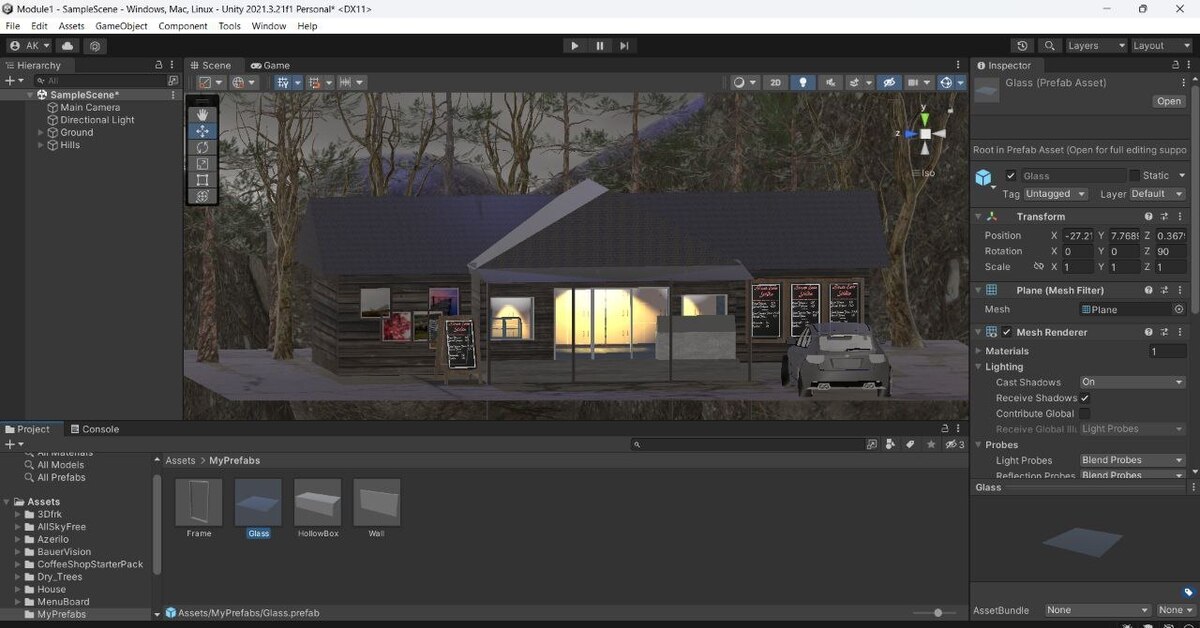The width and height of the screenshot is (1200, 628).
Task: Select the Rotate tool in scene view
Action: click(x=202, y=147)
